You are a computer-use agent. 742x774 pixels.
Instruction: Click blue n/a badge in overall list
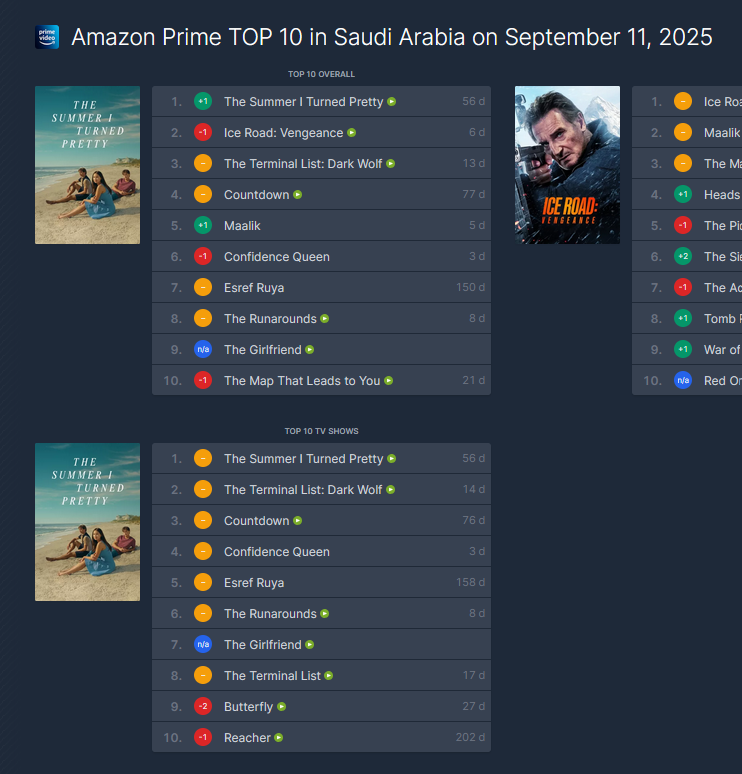[203, 350]
